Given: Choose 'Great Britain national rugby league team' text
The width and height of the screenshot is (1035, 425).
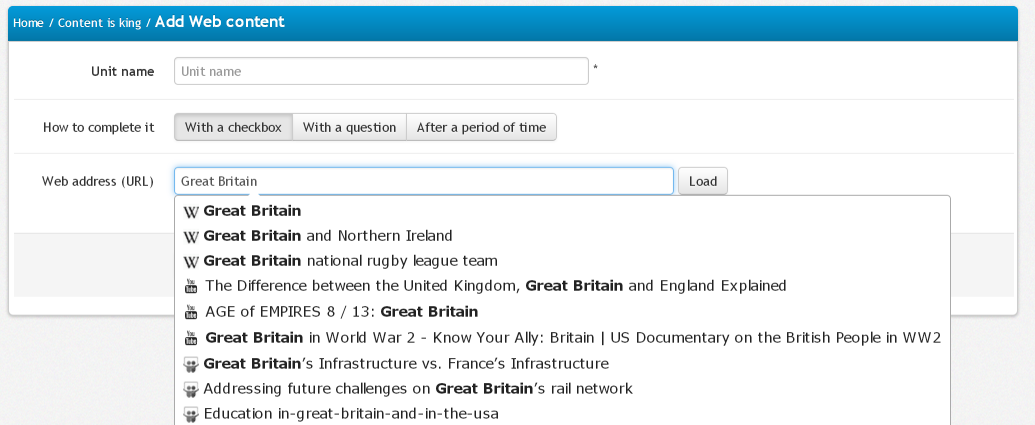Looking at the screenshot, I should pos(350,261).
